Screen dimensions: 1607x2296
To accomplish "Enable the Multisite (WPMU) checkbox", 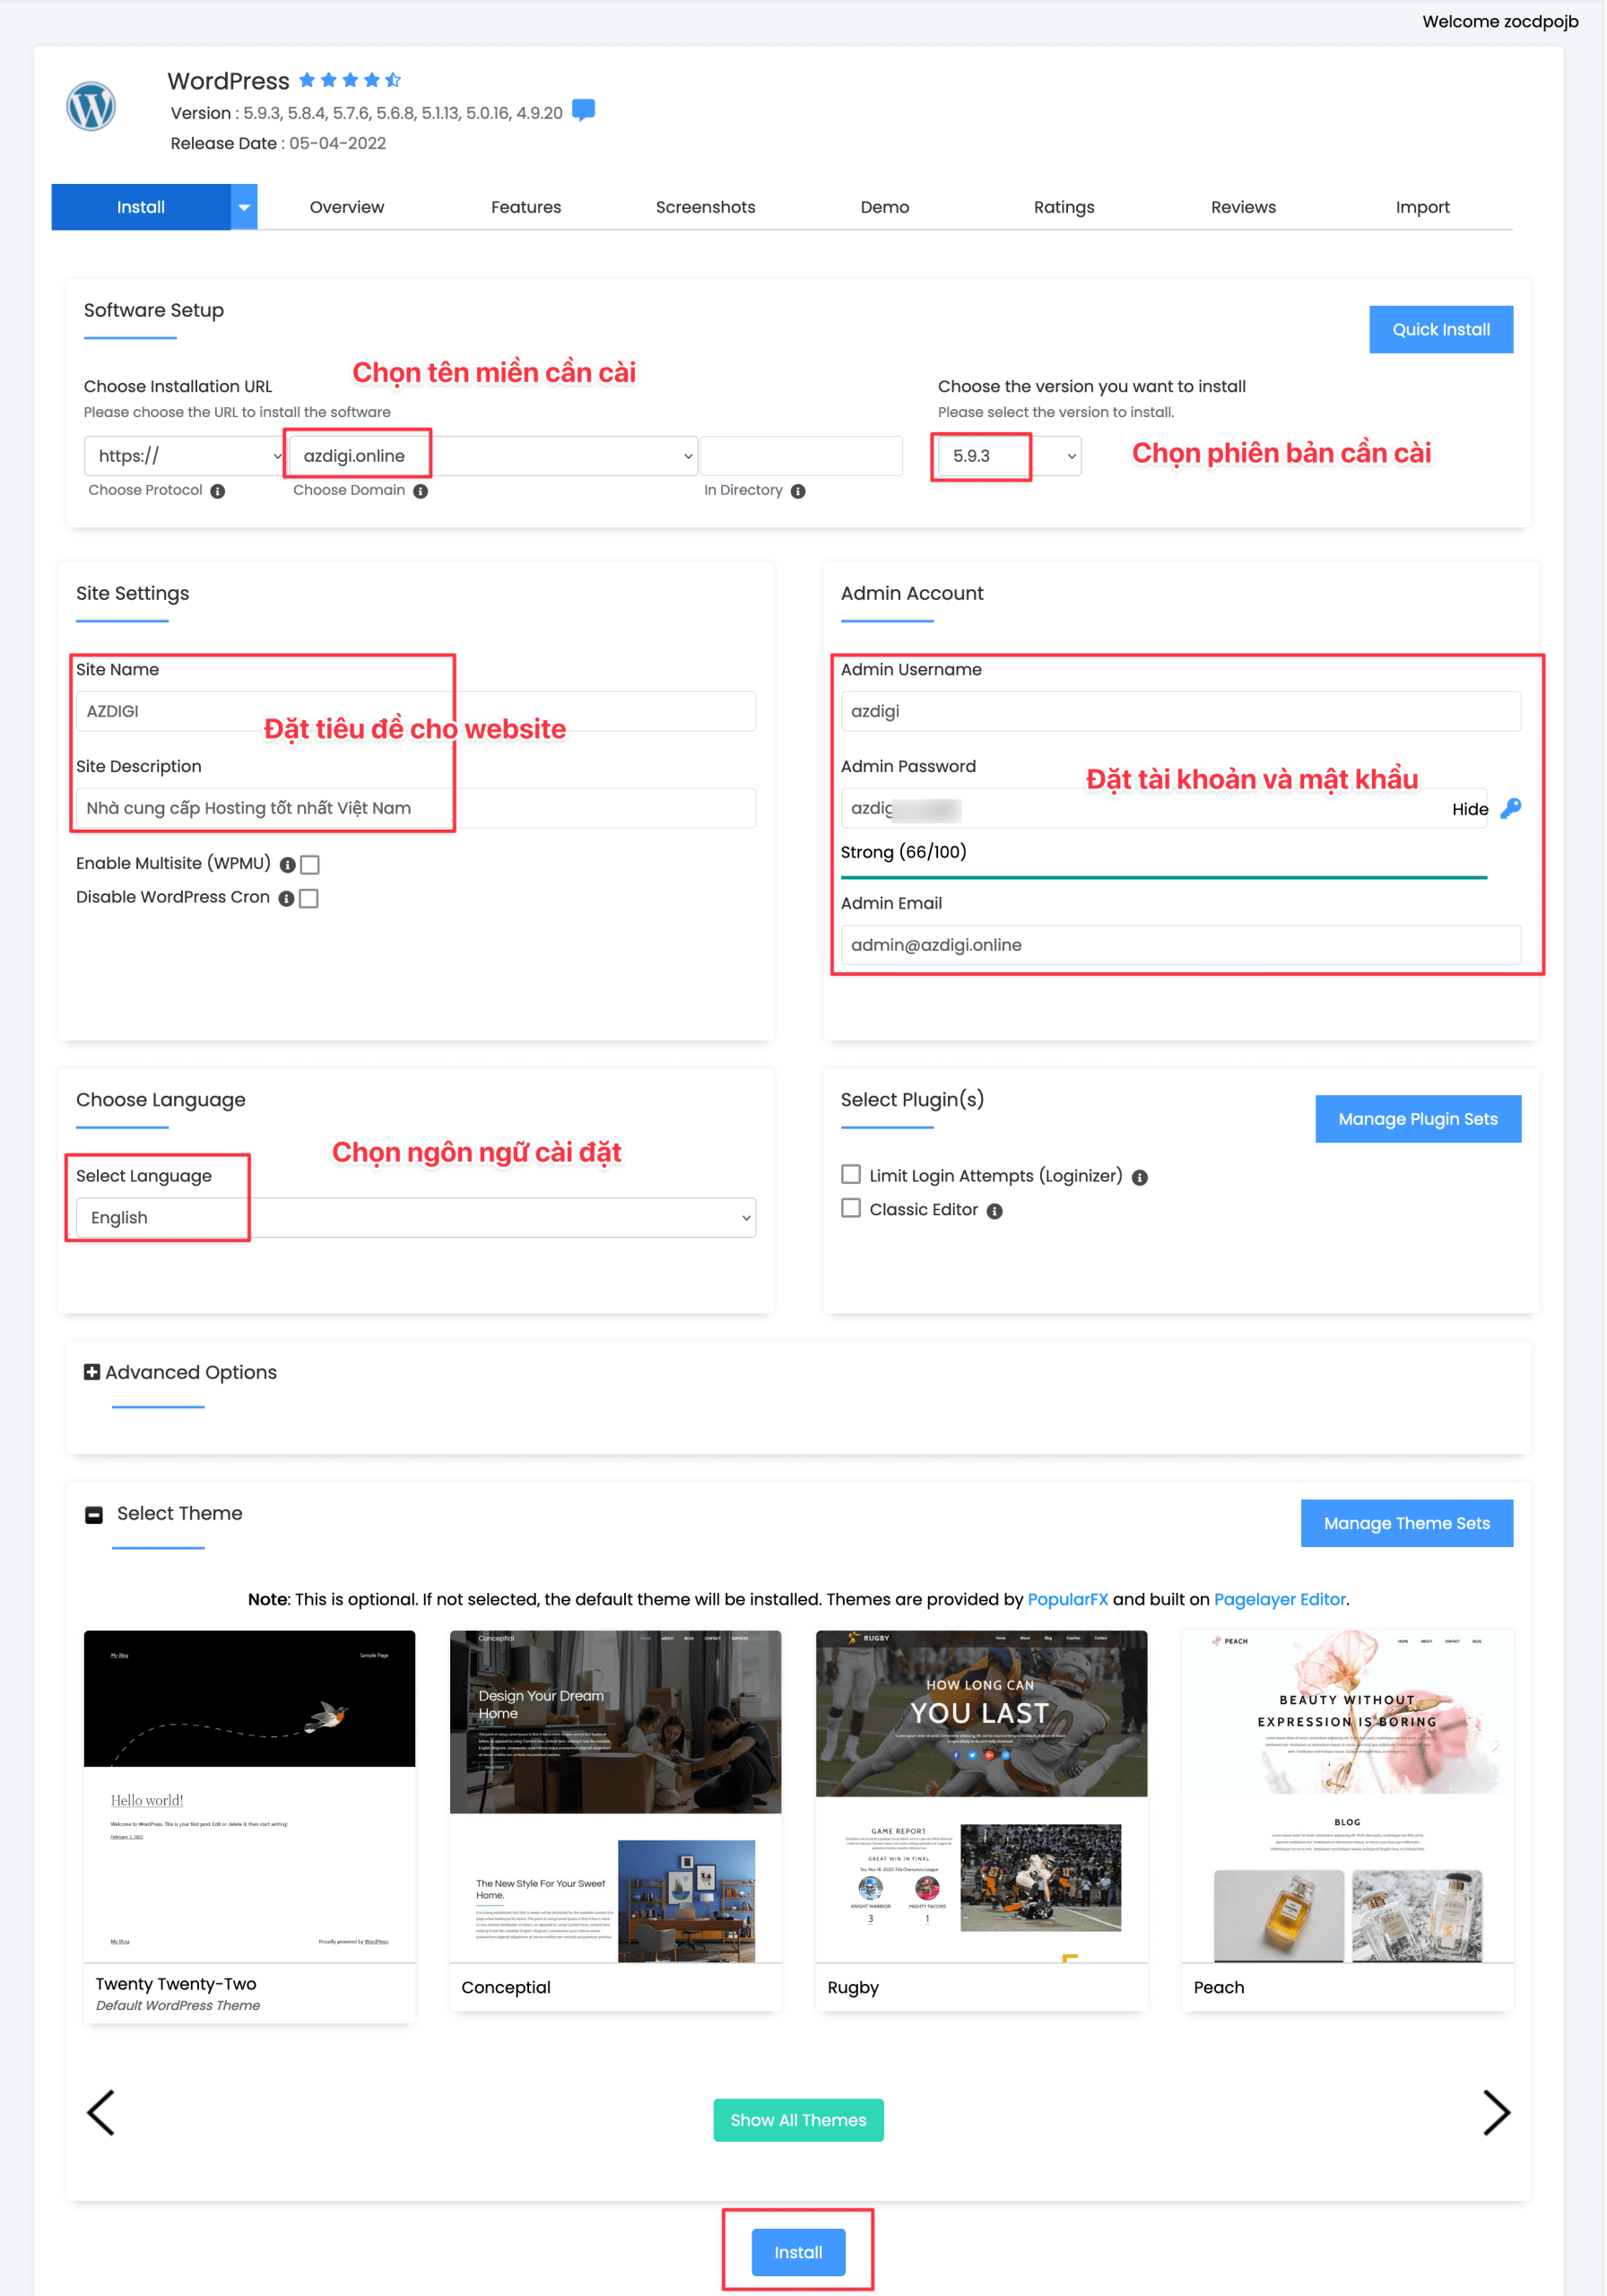I will point(310,864).
